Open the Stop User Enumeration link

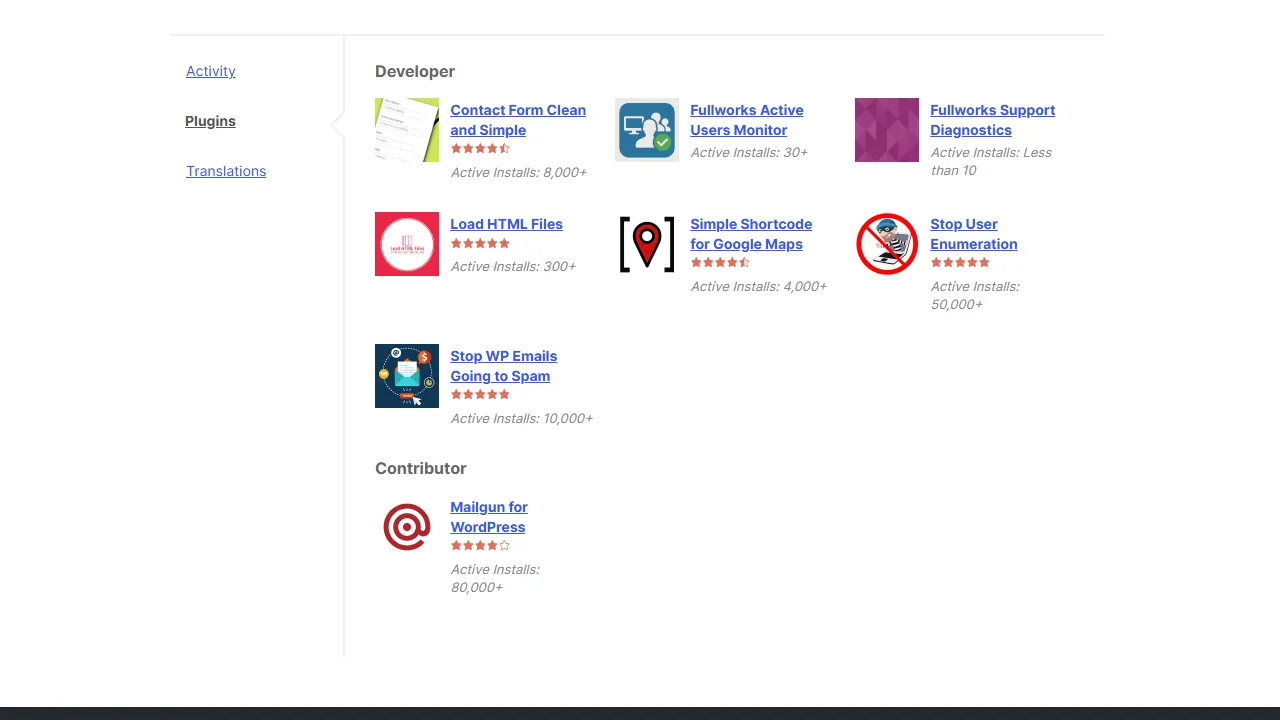coord(974,234)
